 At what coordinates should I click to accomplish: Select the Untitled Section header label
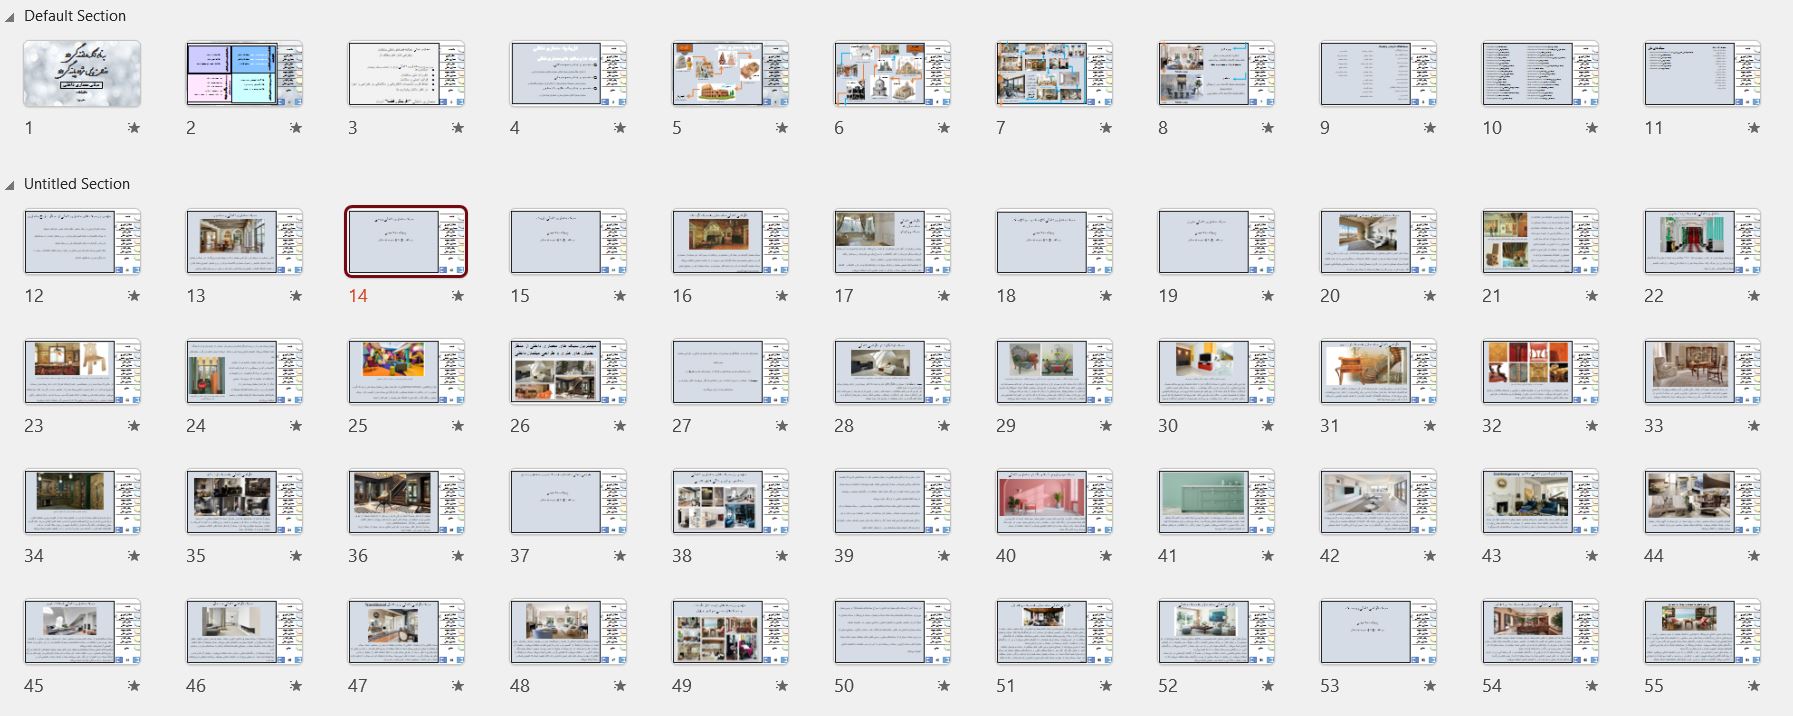tap(77, 184)
